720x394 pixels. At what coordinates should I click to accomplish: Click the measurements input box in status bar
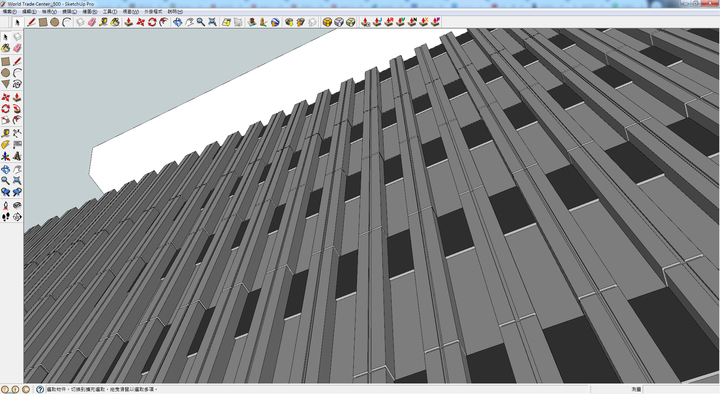[x=681, y=389]
